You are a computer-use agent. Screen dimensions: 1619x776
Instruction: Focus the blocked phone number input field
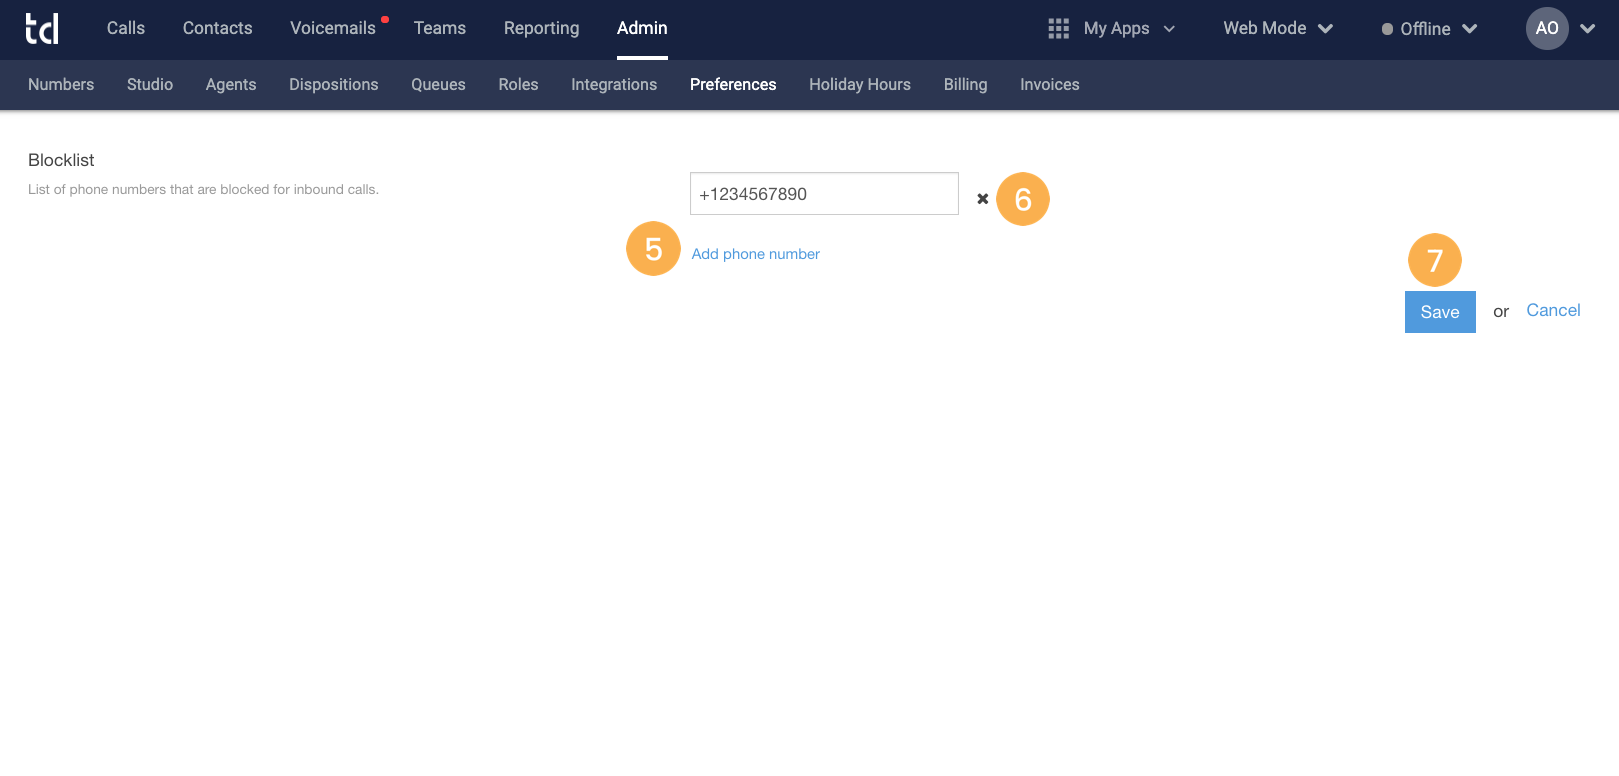click(823, 194)
